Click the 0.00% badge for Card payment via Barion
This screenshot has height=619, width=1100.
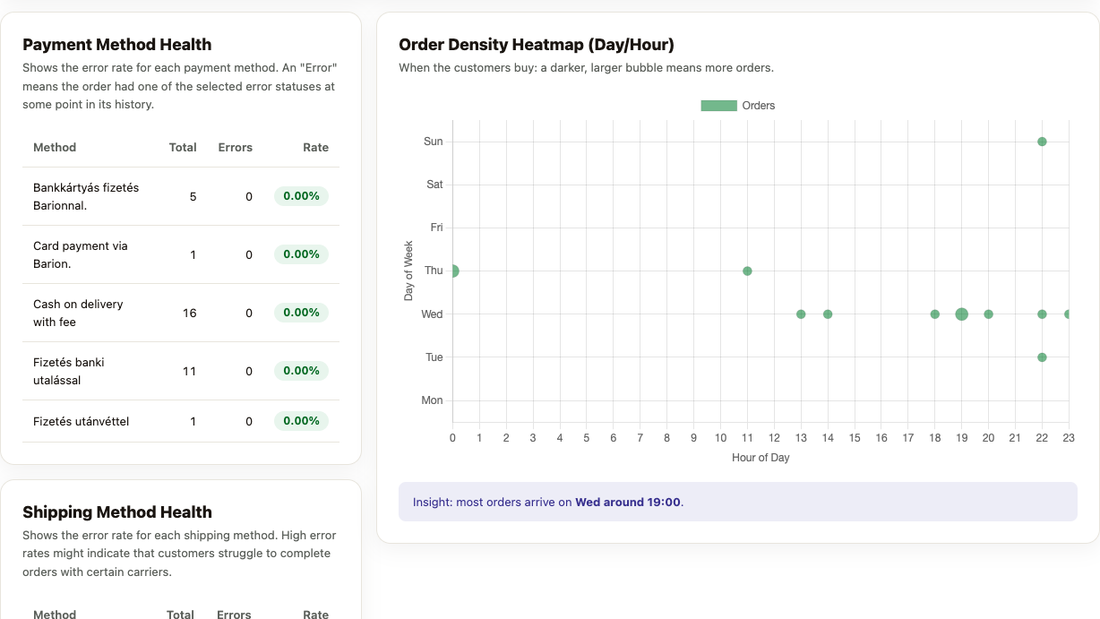tap(301, 254)
